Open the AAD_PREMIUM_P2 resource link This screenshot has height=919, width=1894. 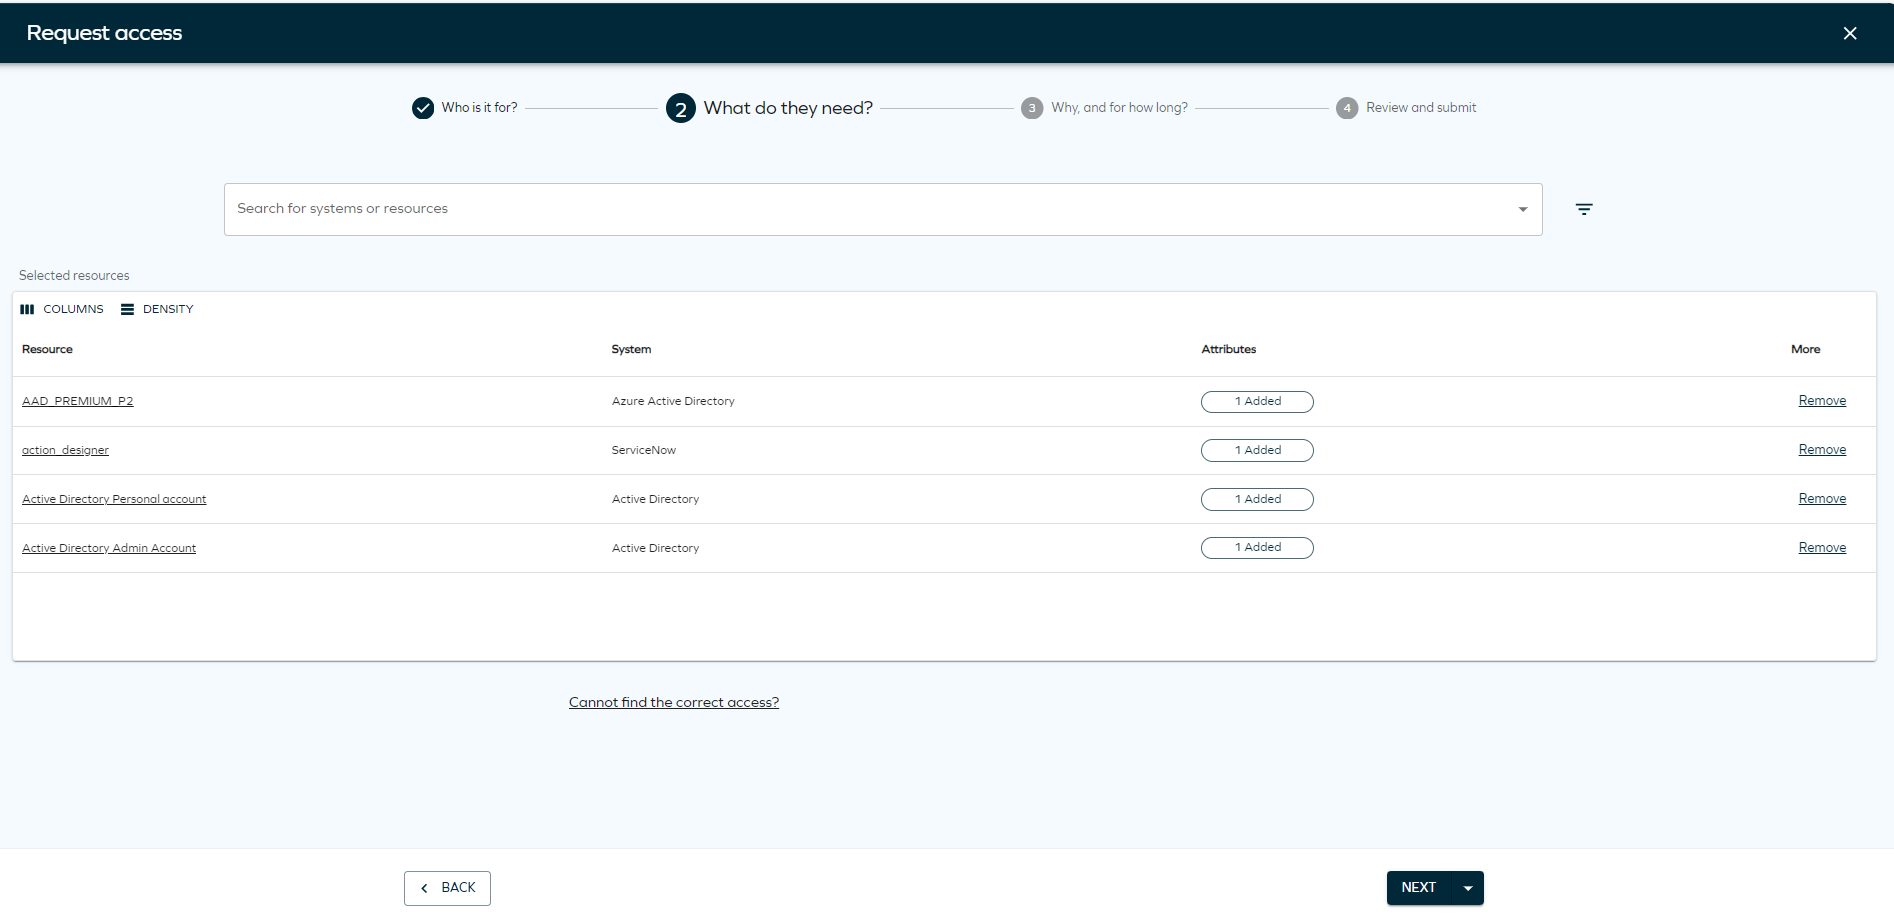click(x=78, y=401)
